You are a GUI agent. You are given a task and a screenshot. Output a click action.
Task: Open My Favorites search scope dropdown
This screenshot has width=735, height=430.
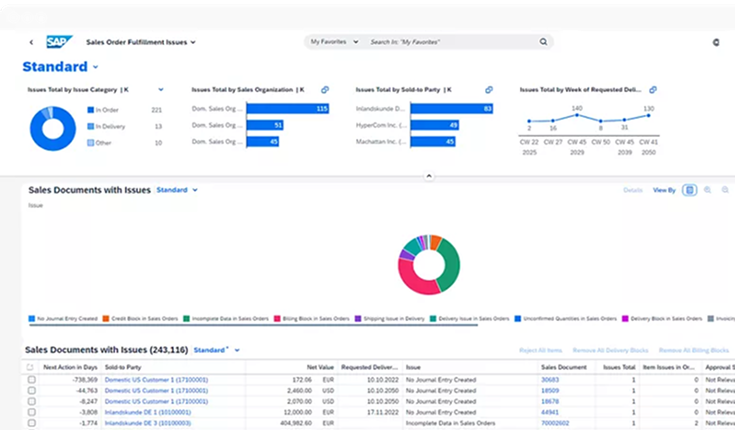click(x=332, y=42)
